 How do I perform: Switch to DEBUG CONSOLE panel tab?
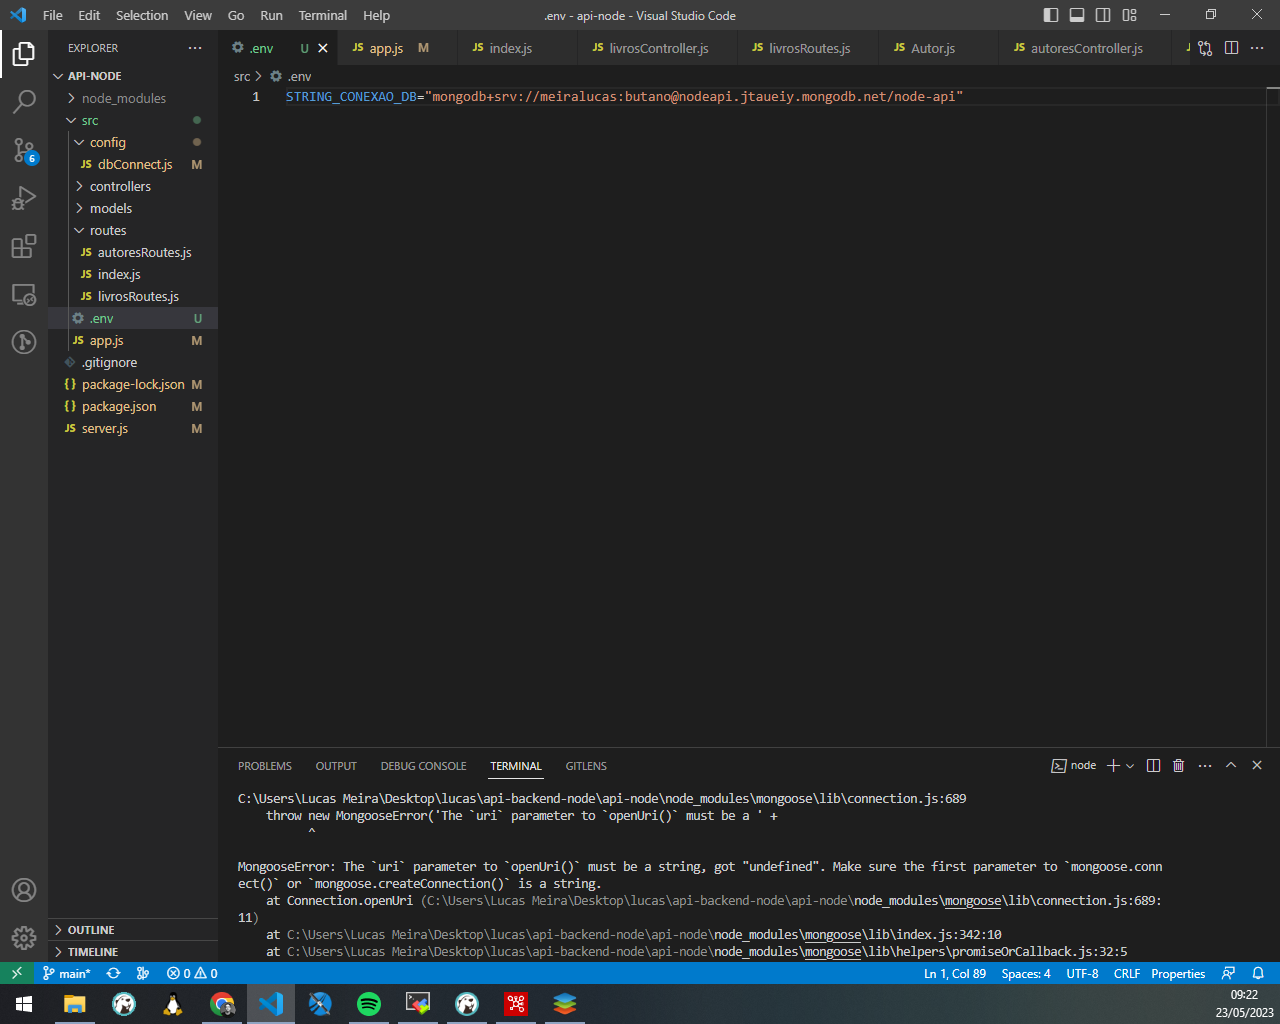[x=423, y=766]
